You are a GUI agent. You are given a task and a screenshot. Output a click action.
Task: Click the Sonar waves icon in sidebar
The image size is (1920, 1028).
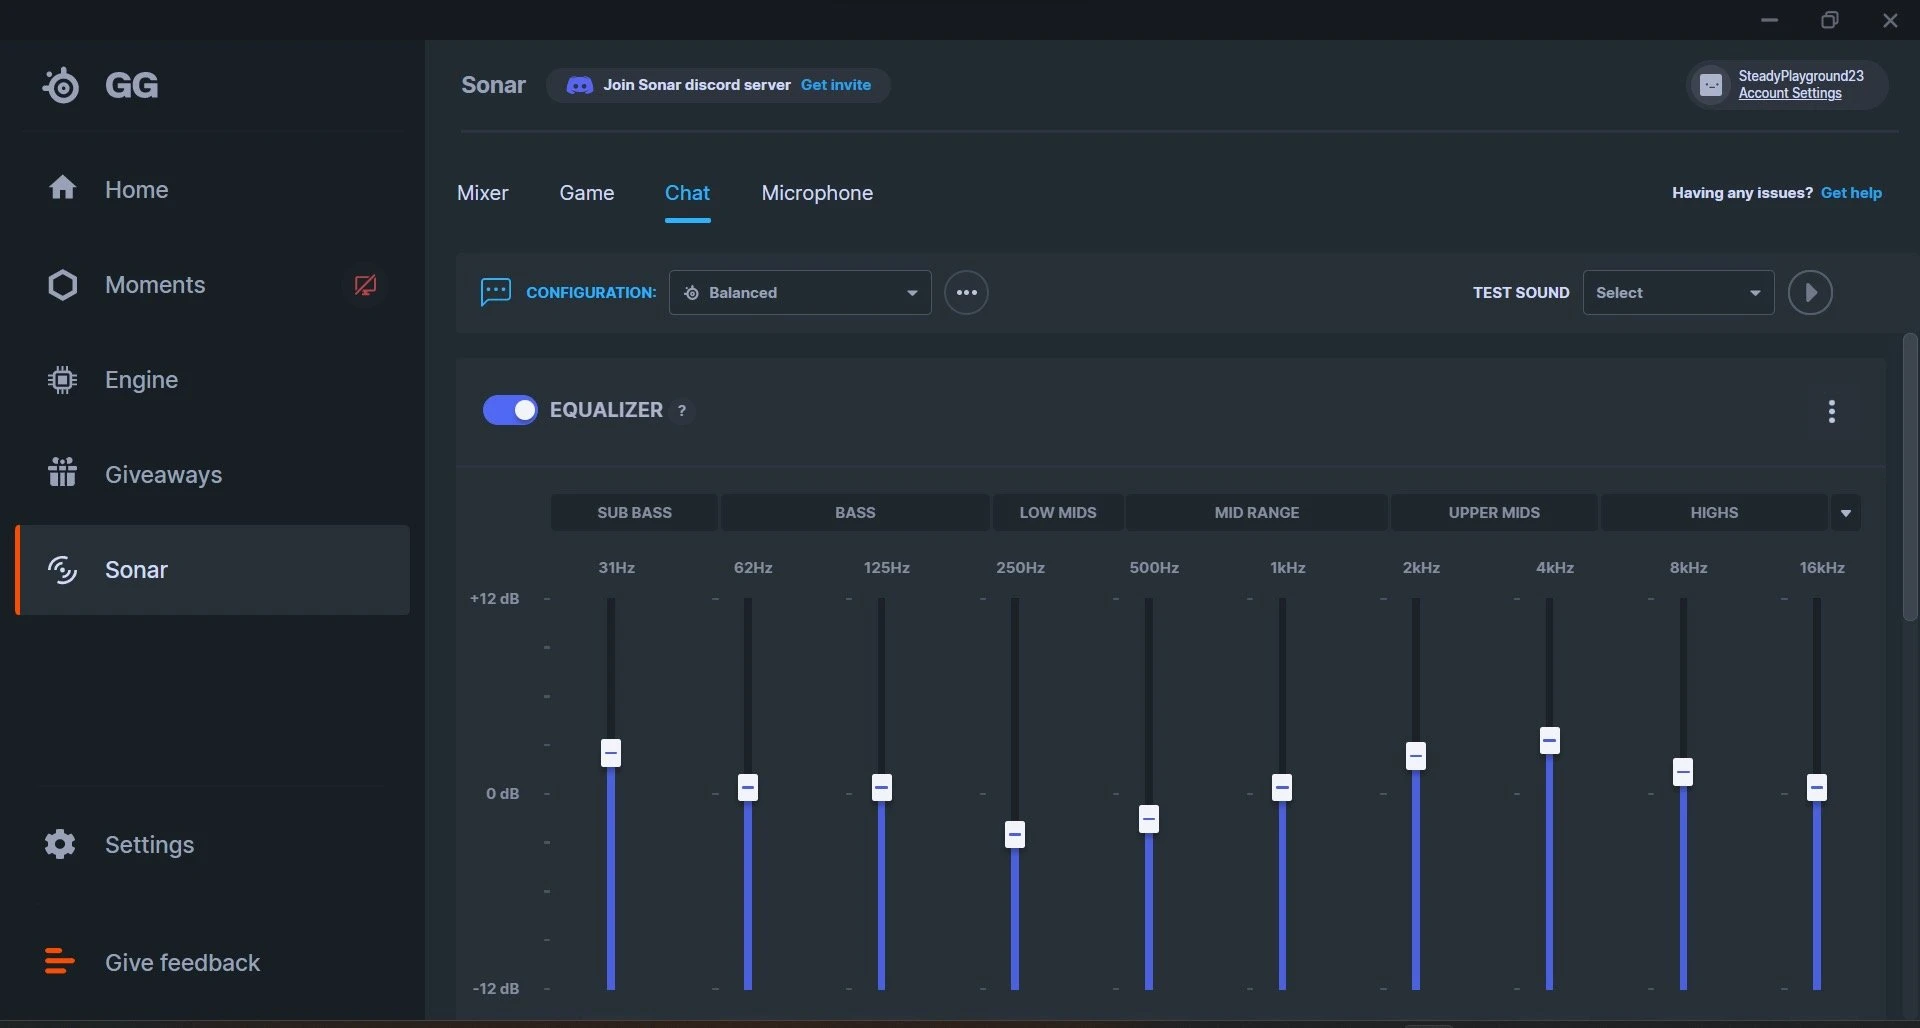click(x=62, y=570)
